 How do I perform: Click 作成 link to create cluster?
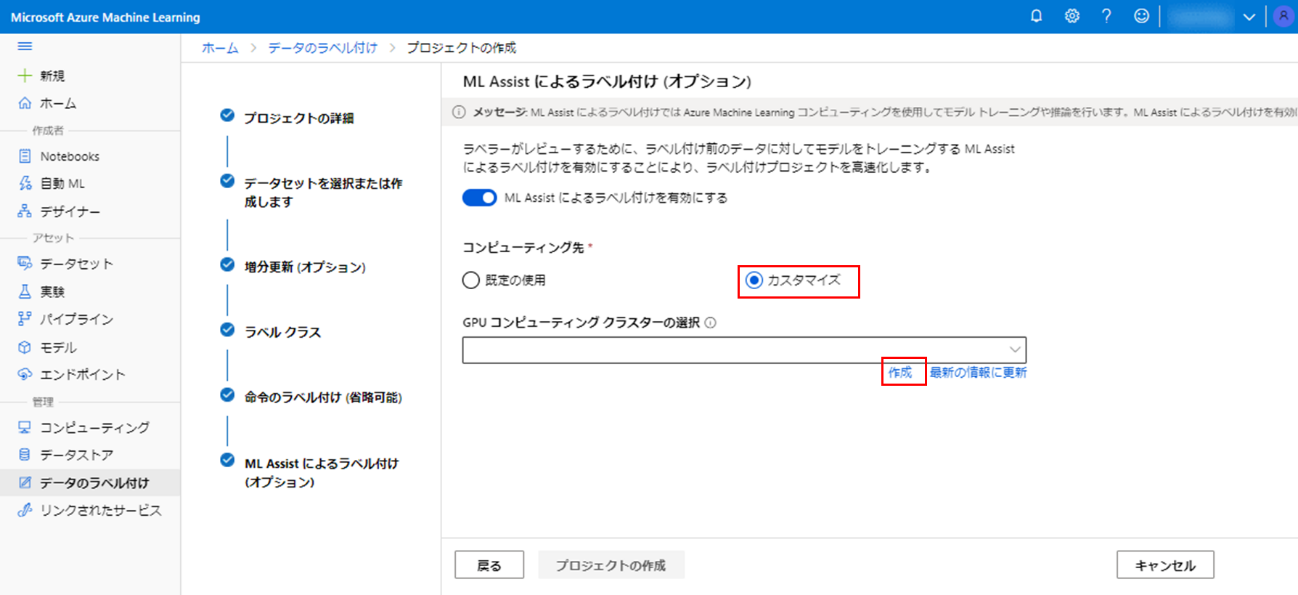900,372
